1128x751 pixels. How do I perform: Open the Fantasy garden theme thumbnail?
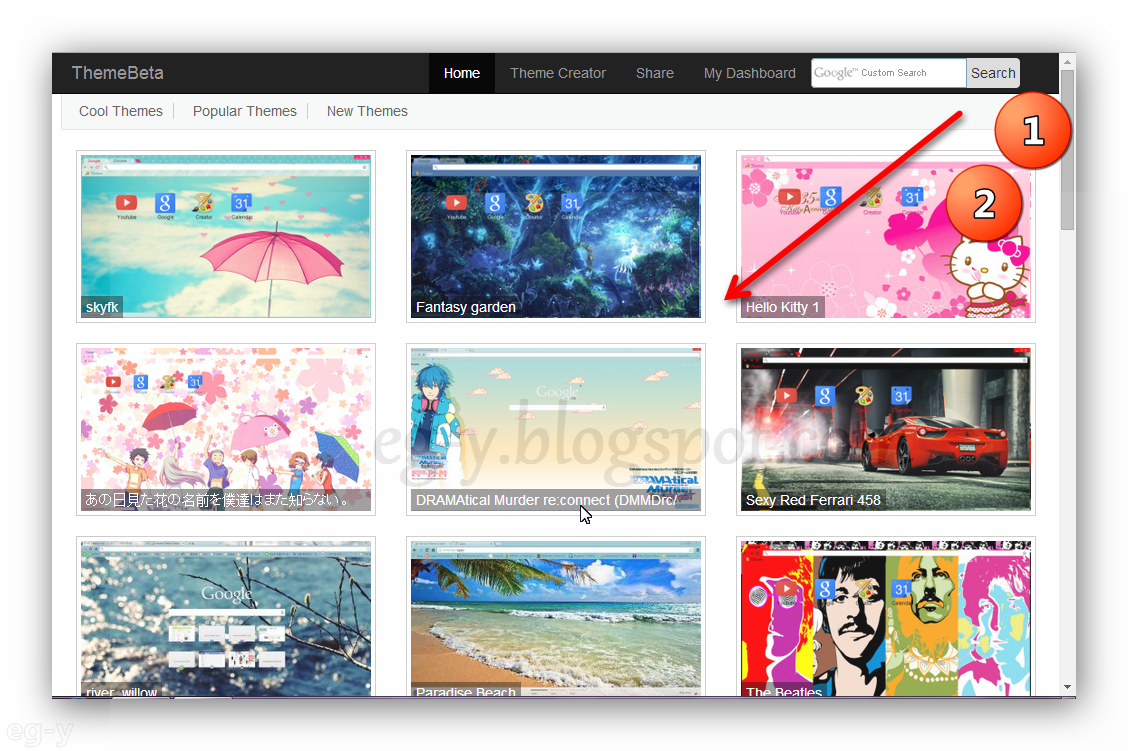pyautogui.click(x=555, y=236)
